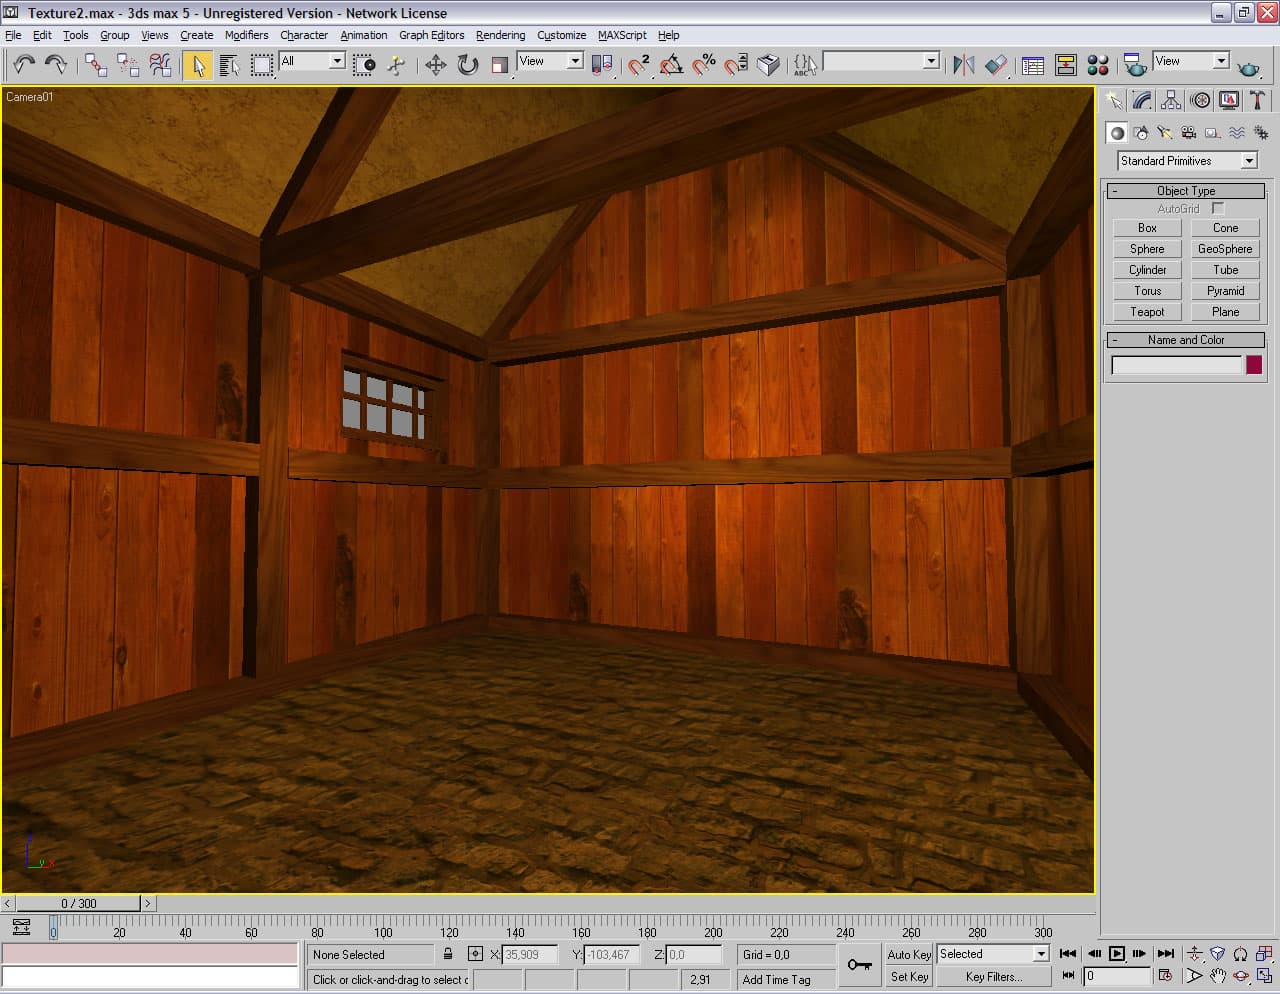The height and width of the screenshot is (994, 1280).
Task: Open Select by Name list icon
Action: (229, 65)
